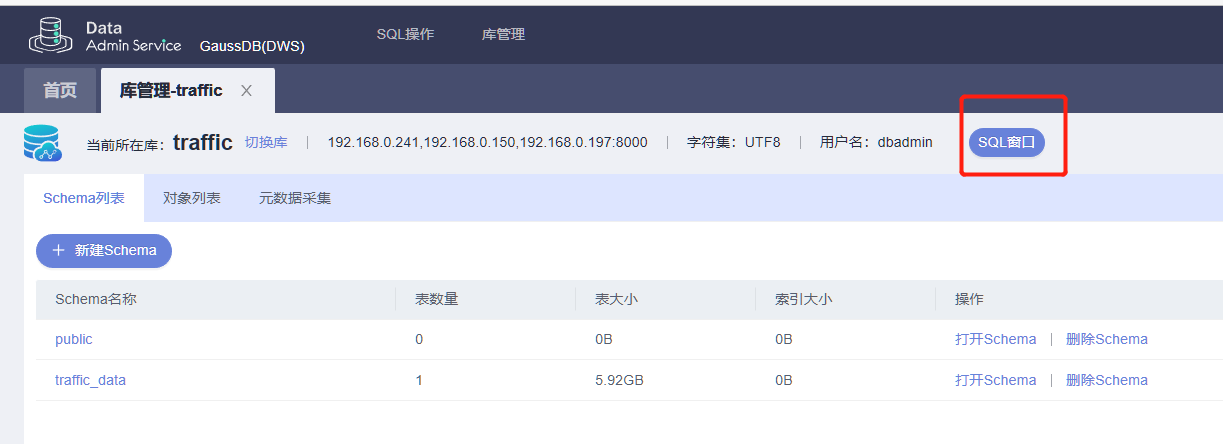
Task: Open the 元数据采集 tab
Action: pyautogui.click(x=295, y=198)
